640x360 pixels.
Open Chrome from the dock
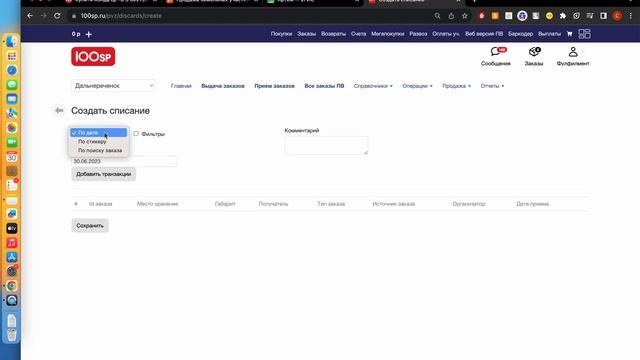click(12, 286)
